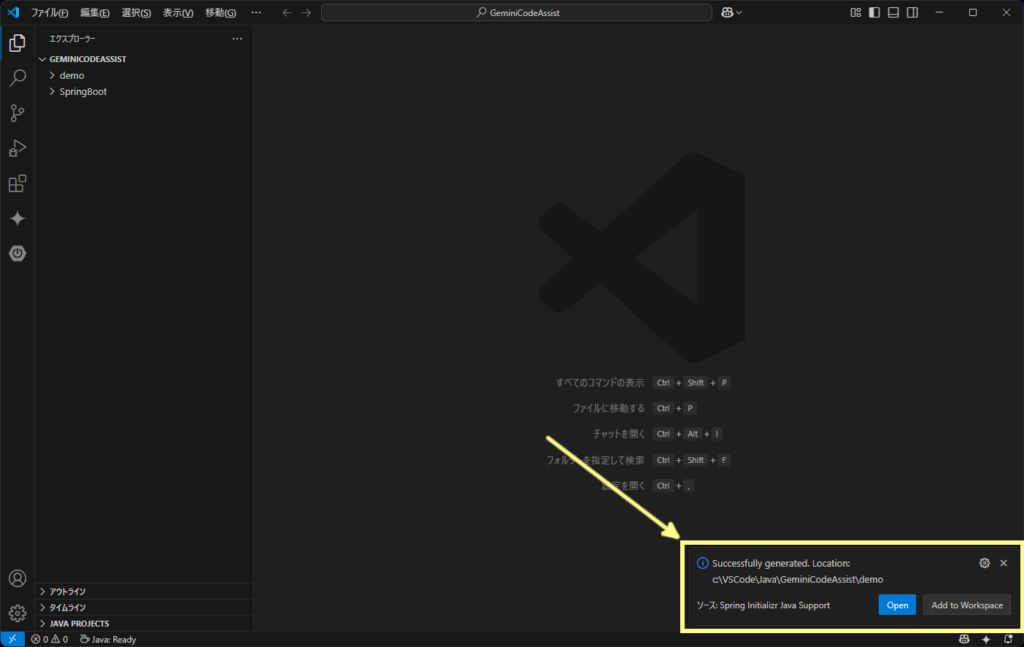This screenshot has width=1024, height=647.
Task: Click the "Successfully generated. Location:" message text
Action: point(781,563)
